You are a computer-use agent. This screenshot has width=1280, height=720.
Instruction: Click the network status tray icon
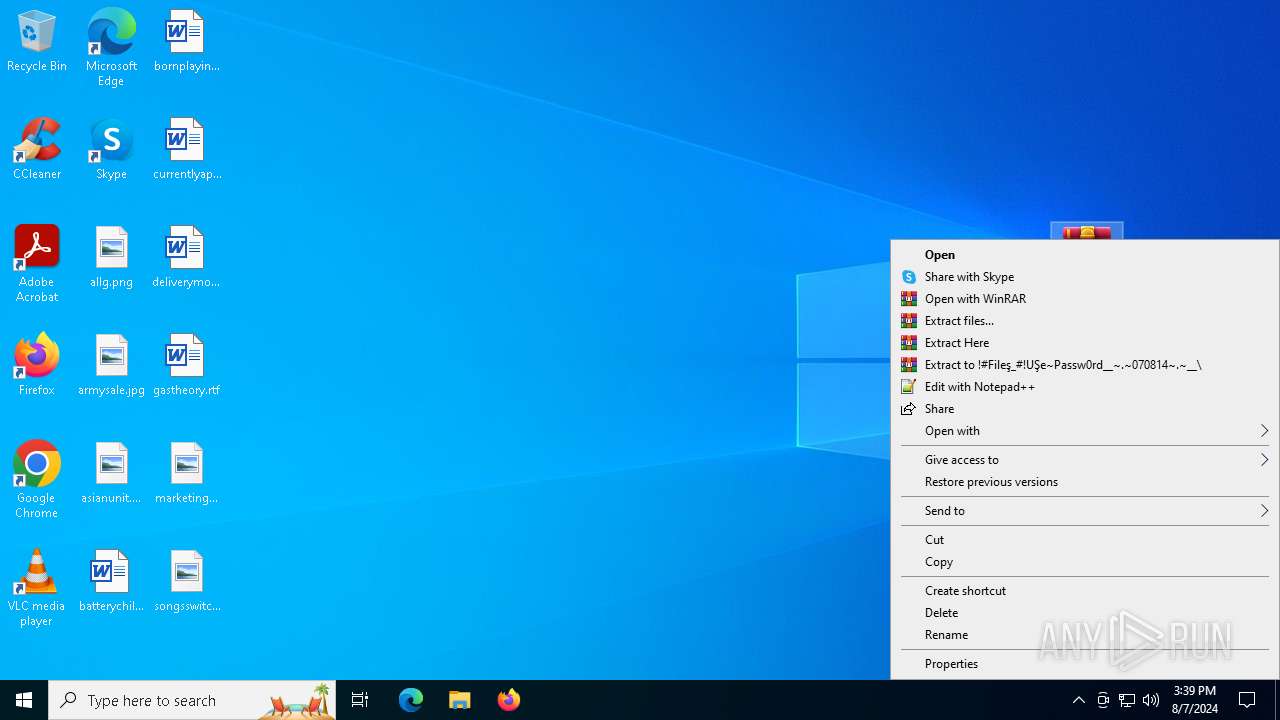pyautogui.click(x=1127, y=700)
